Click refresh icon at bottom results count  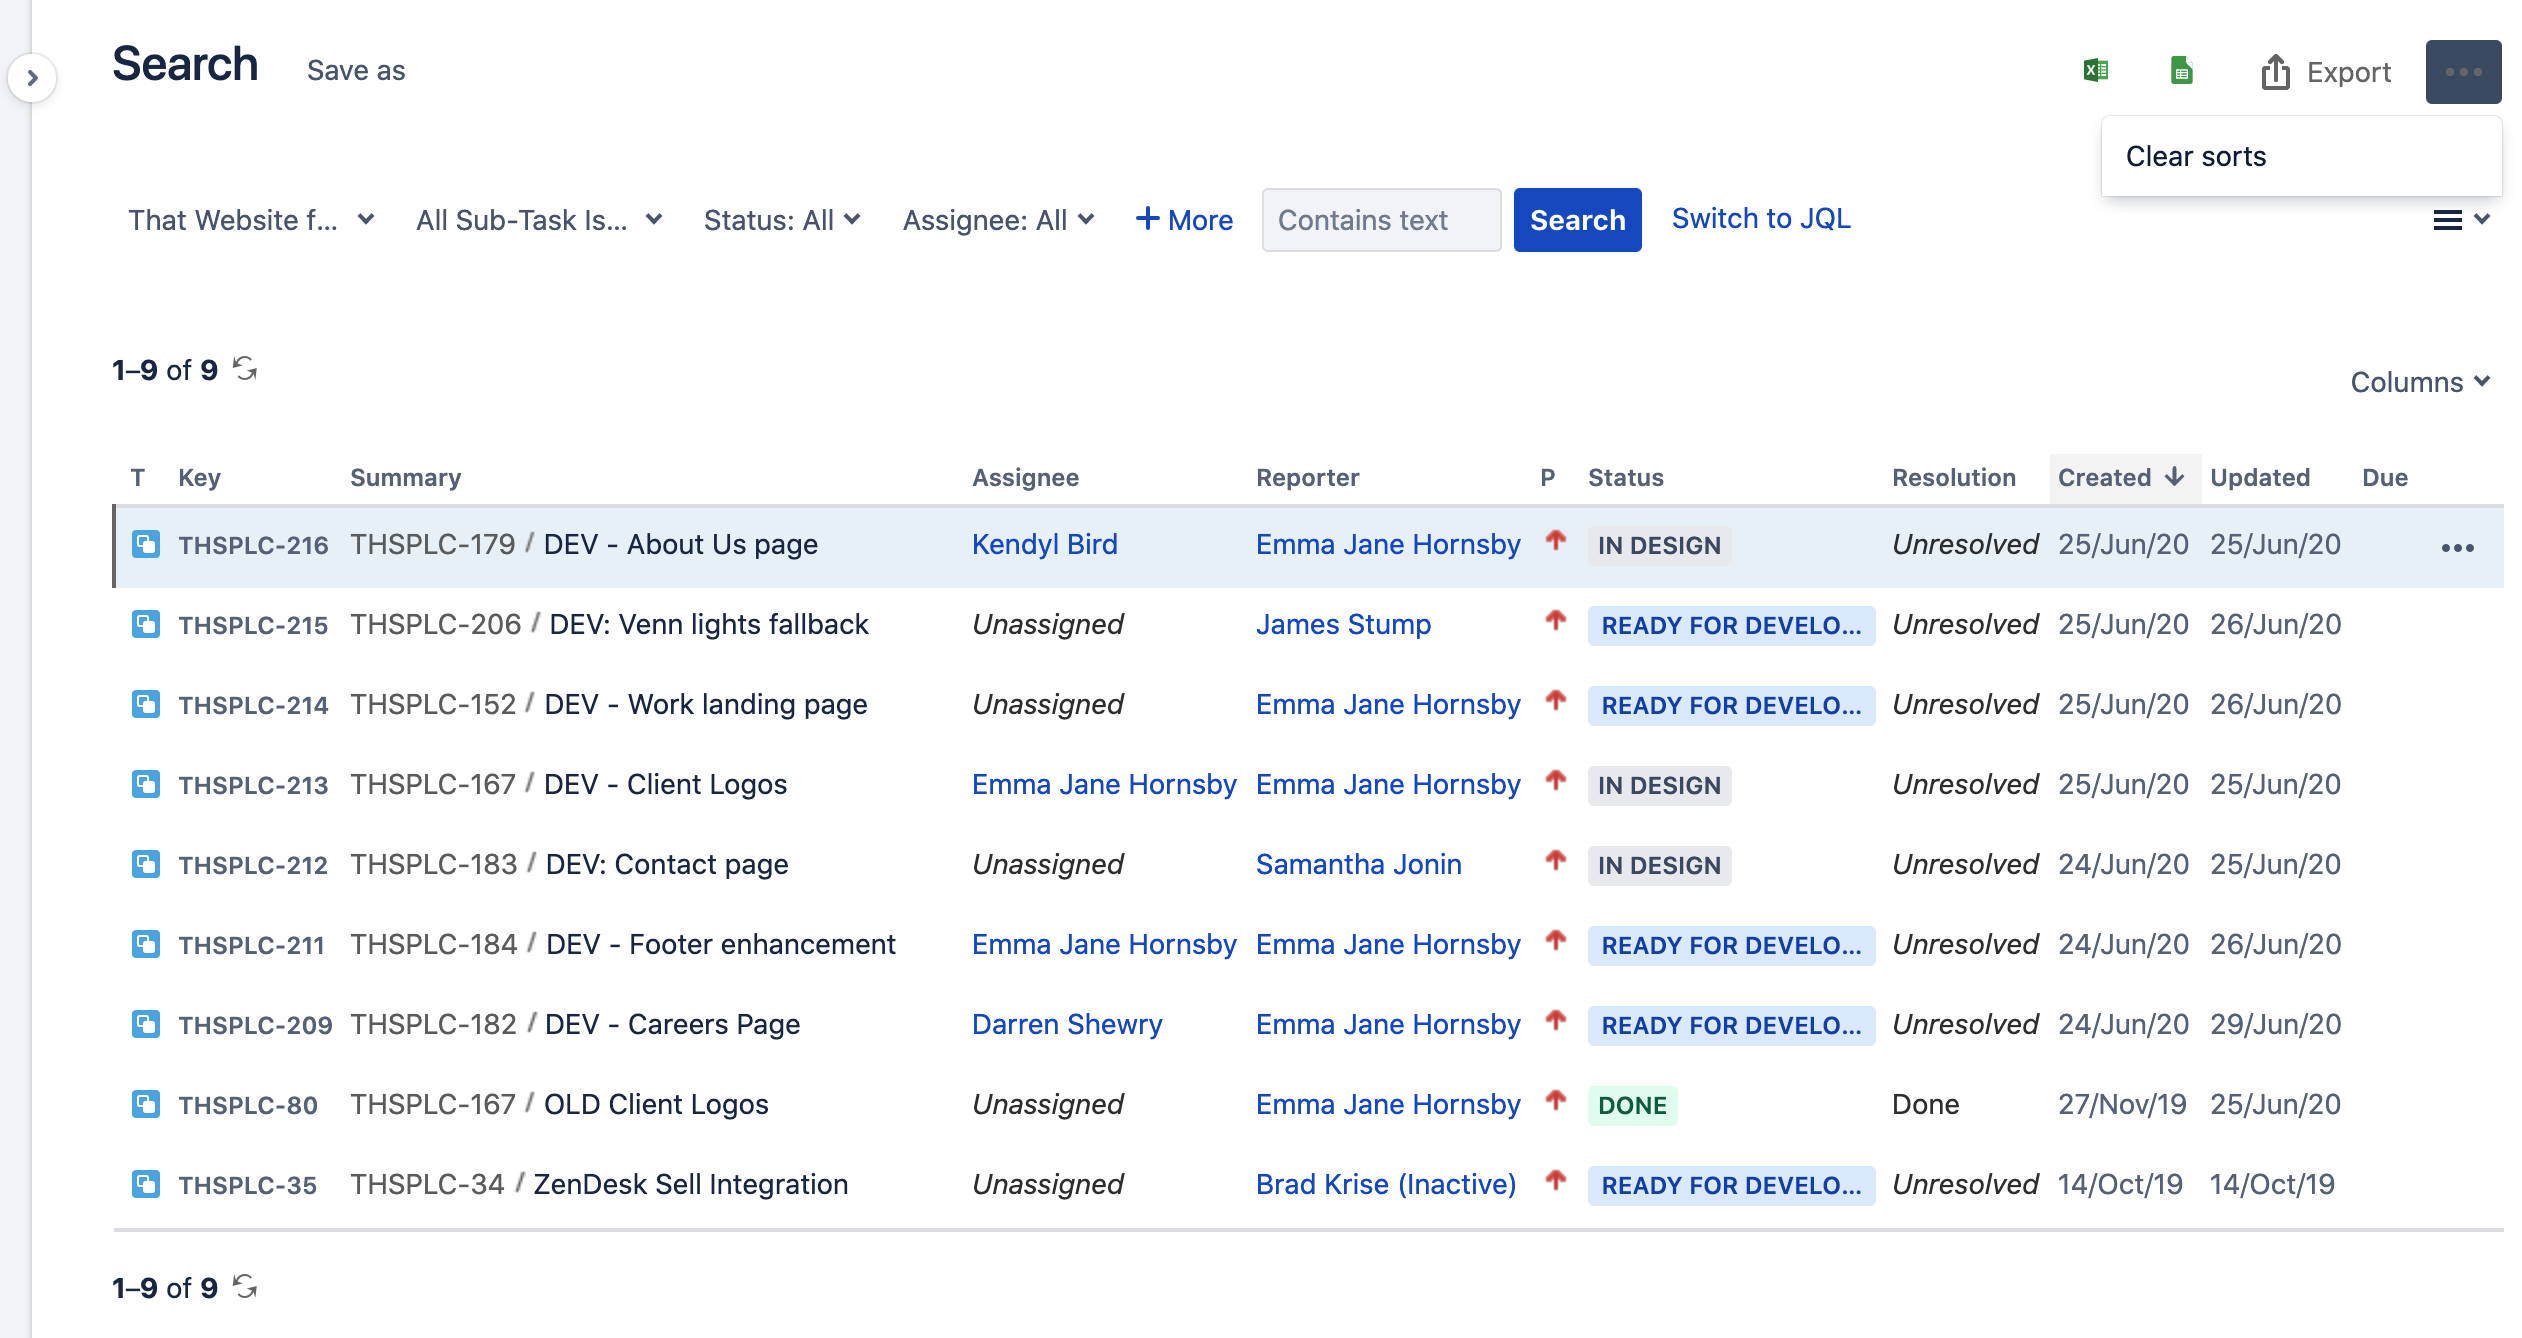click(245, 1286)
